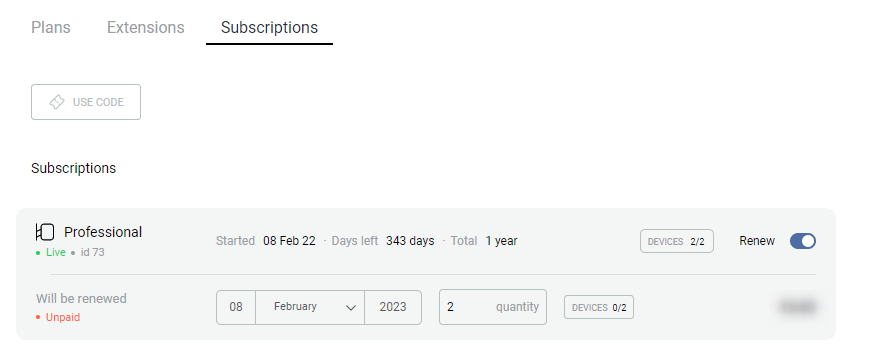
Task: Click the ticket icon in Use Code button
Action: pos(57,102)
